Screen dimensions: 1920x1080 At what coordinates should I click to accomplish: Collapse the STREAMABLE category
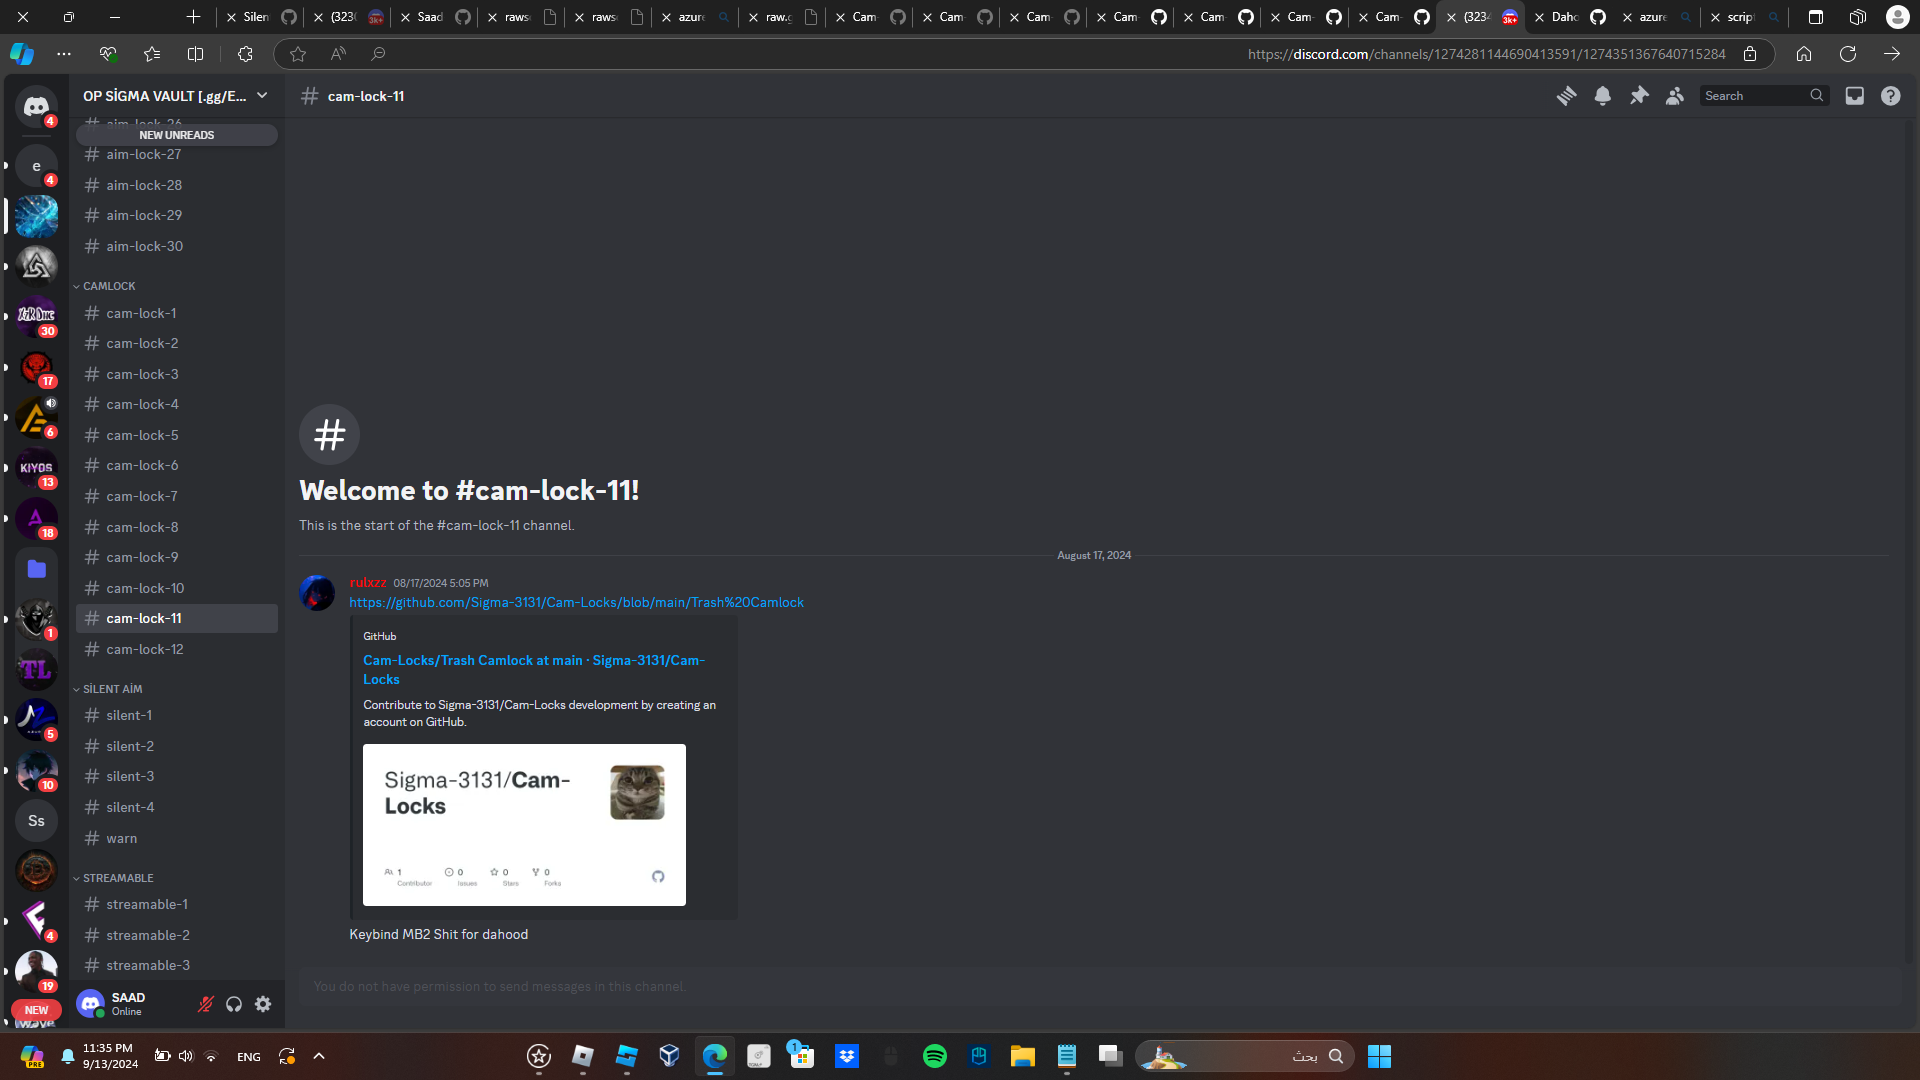[117, 878]
